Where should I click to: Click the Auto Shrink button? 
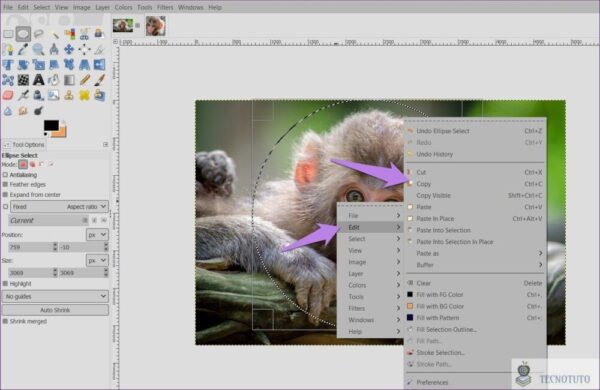55,310
